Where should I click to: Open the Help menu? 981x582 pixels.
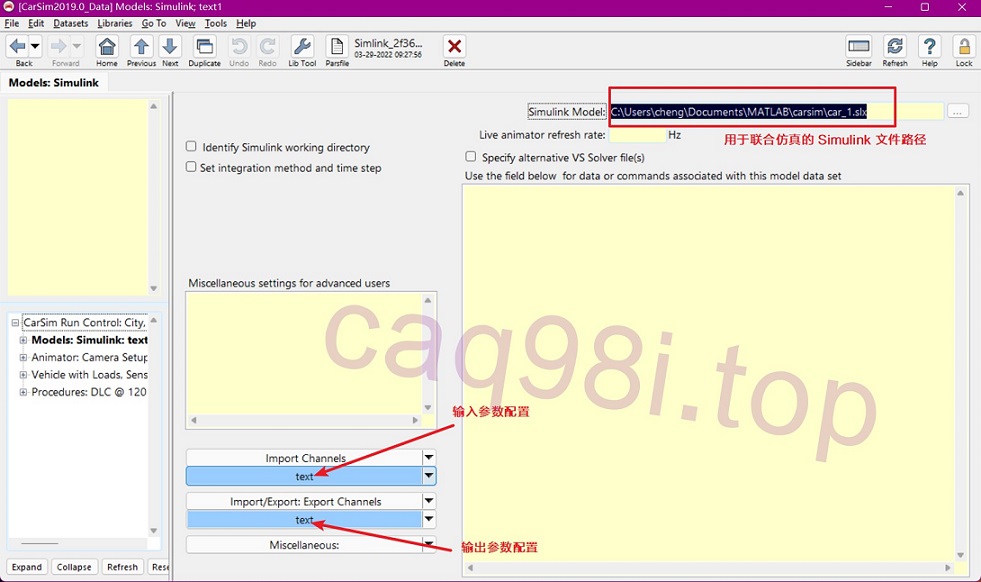pyautogui.click(x=246, y=23)
